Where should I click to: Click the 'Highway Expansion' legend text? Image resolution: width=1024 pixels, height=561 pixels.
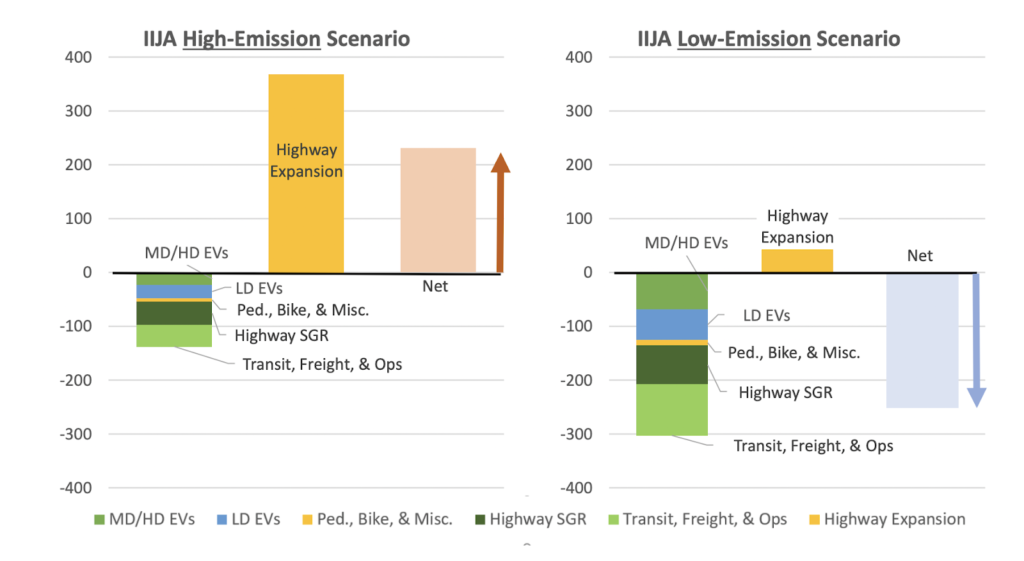click(x=895, y=520)
